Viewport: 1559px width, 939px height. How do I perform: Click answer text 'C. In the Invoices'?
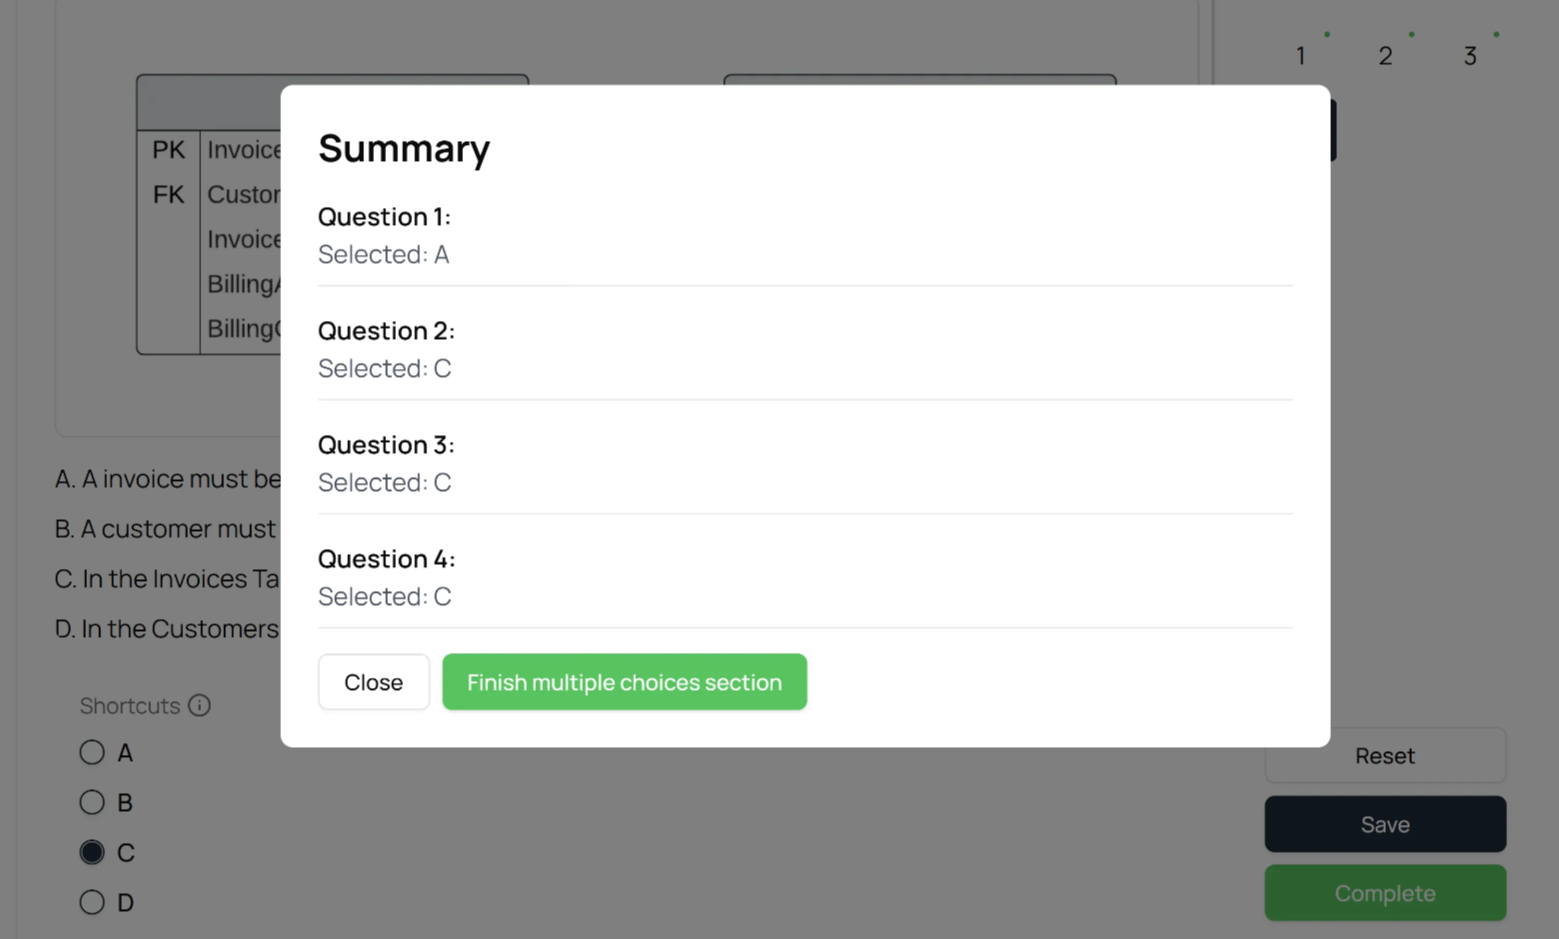167,579
